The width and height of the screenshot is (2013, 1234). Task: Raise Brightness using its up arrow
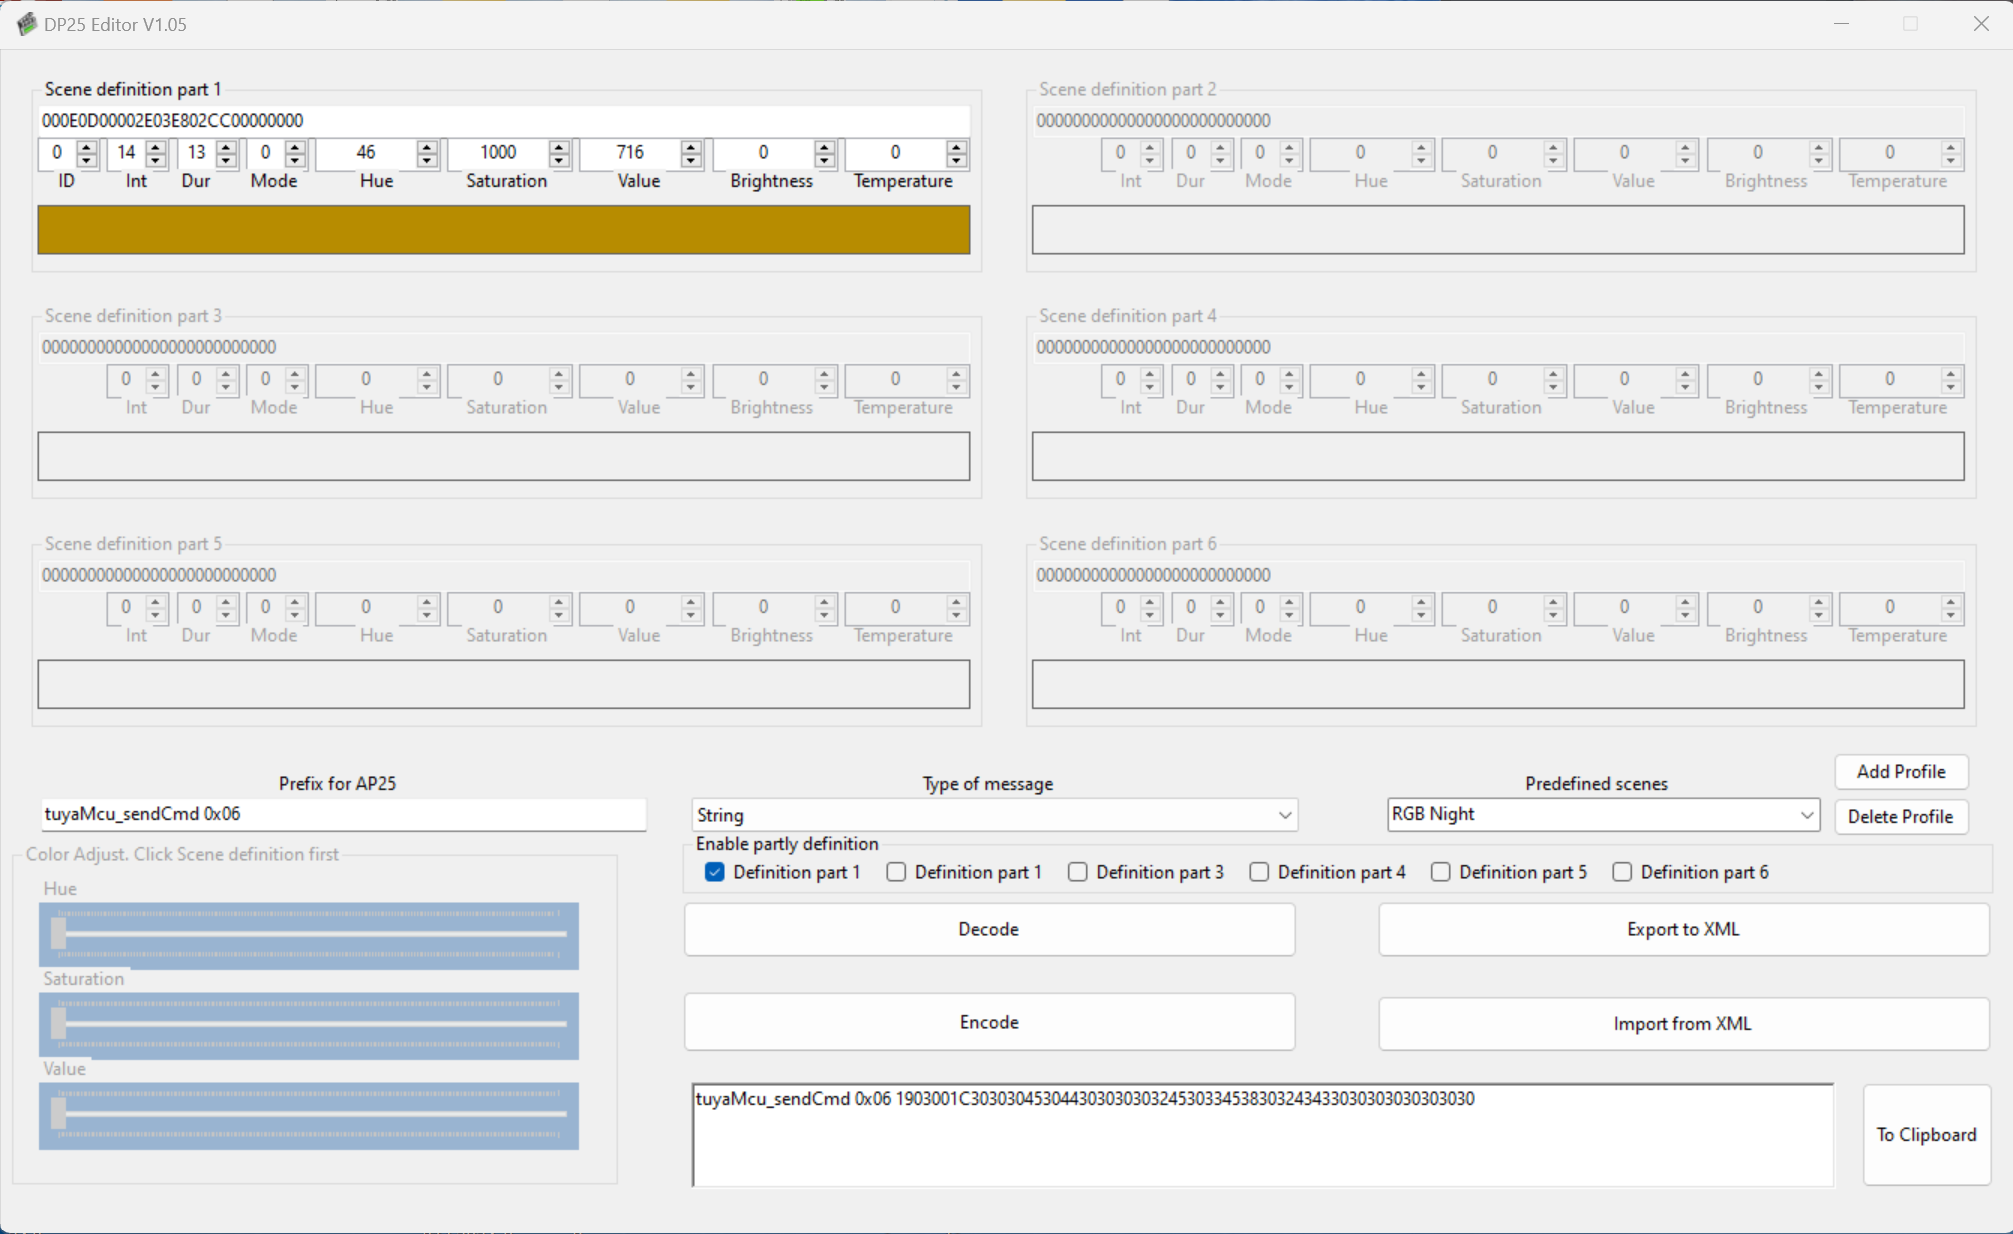point(824,146)
